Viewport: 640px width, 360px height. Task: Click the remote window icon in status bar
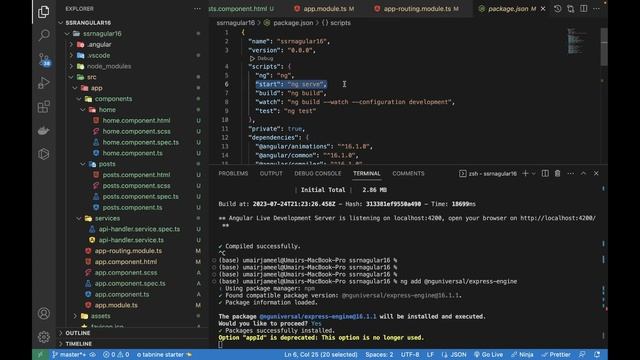pos(40,354)
